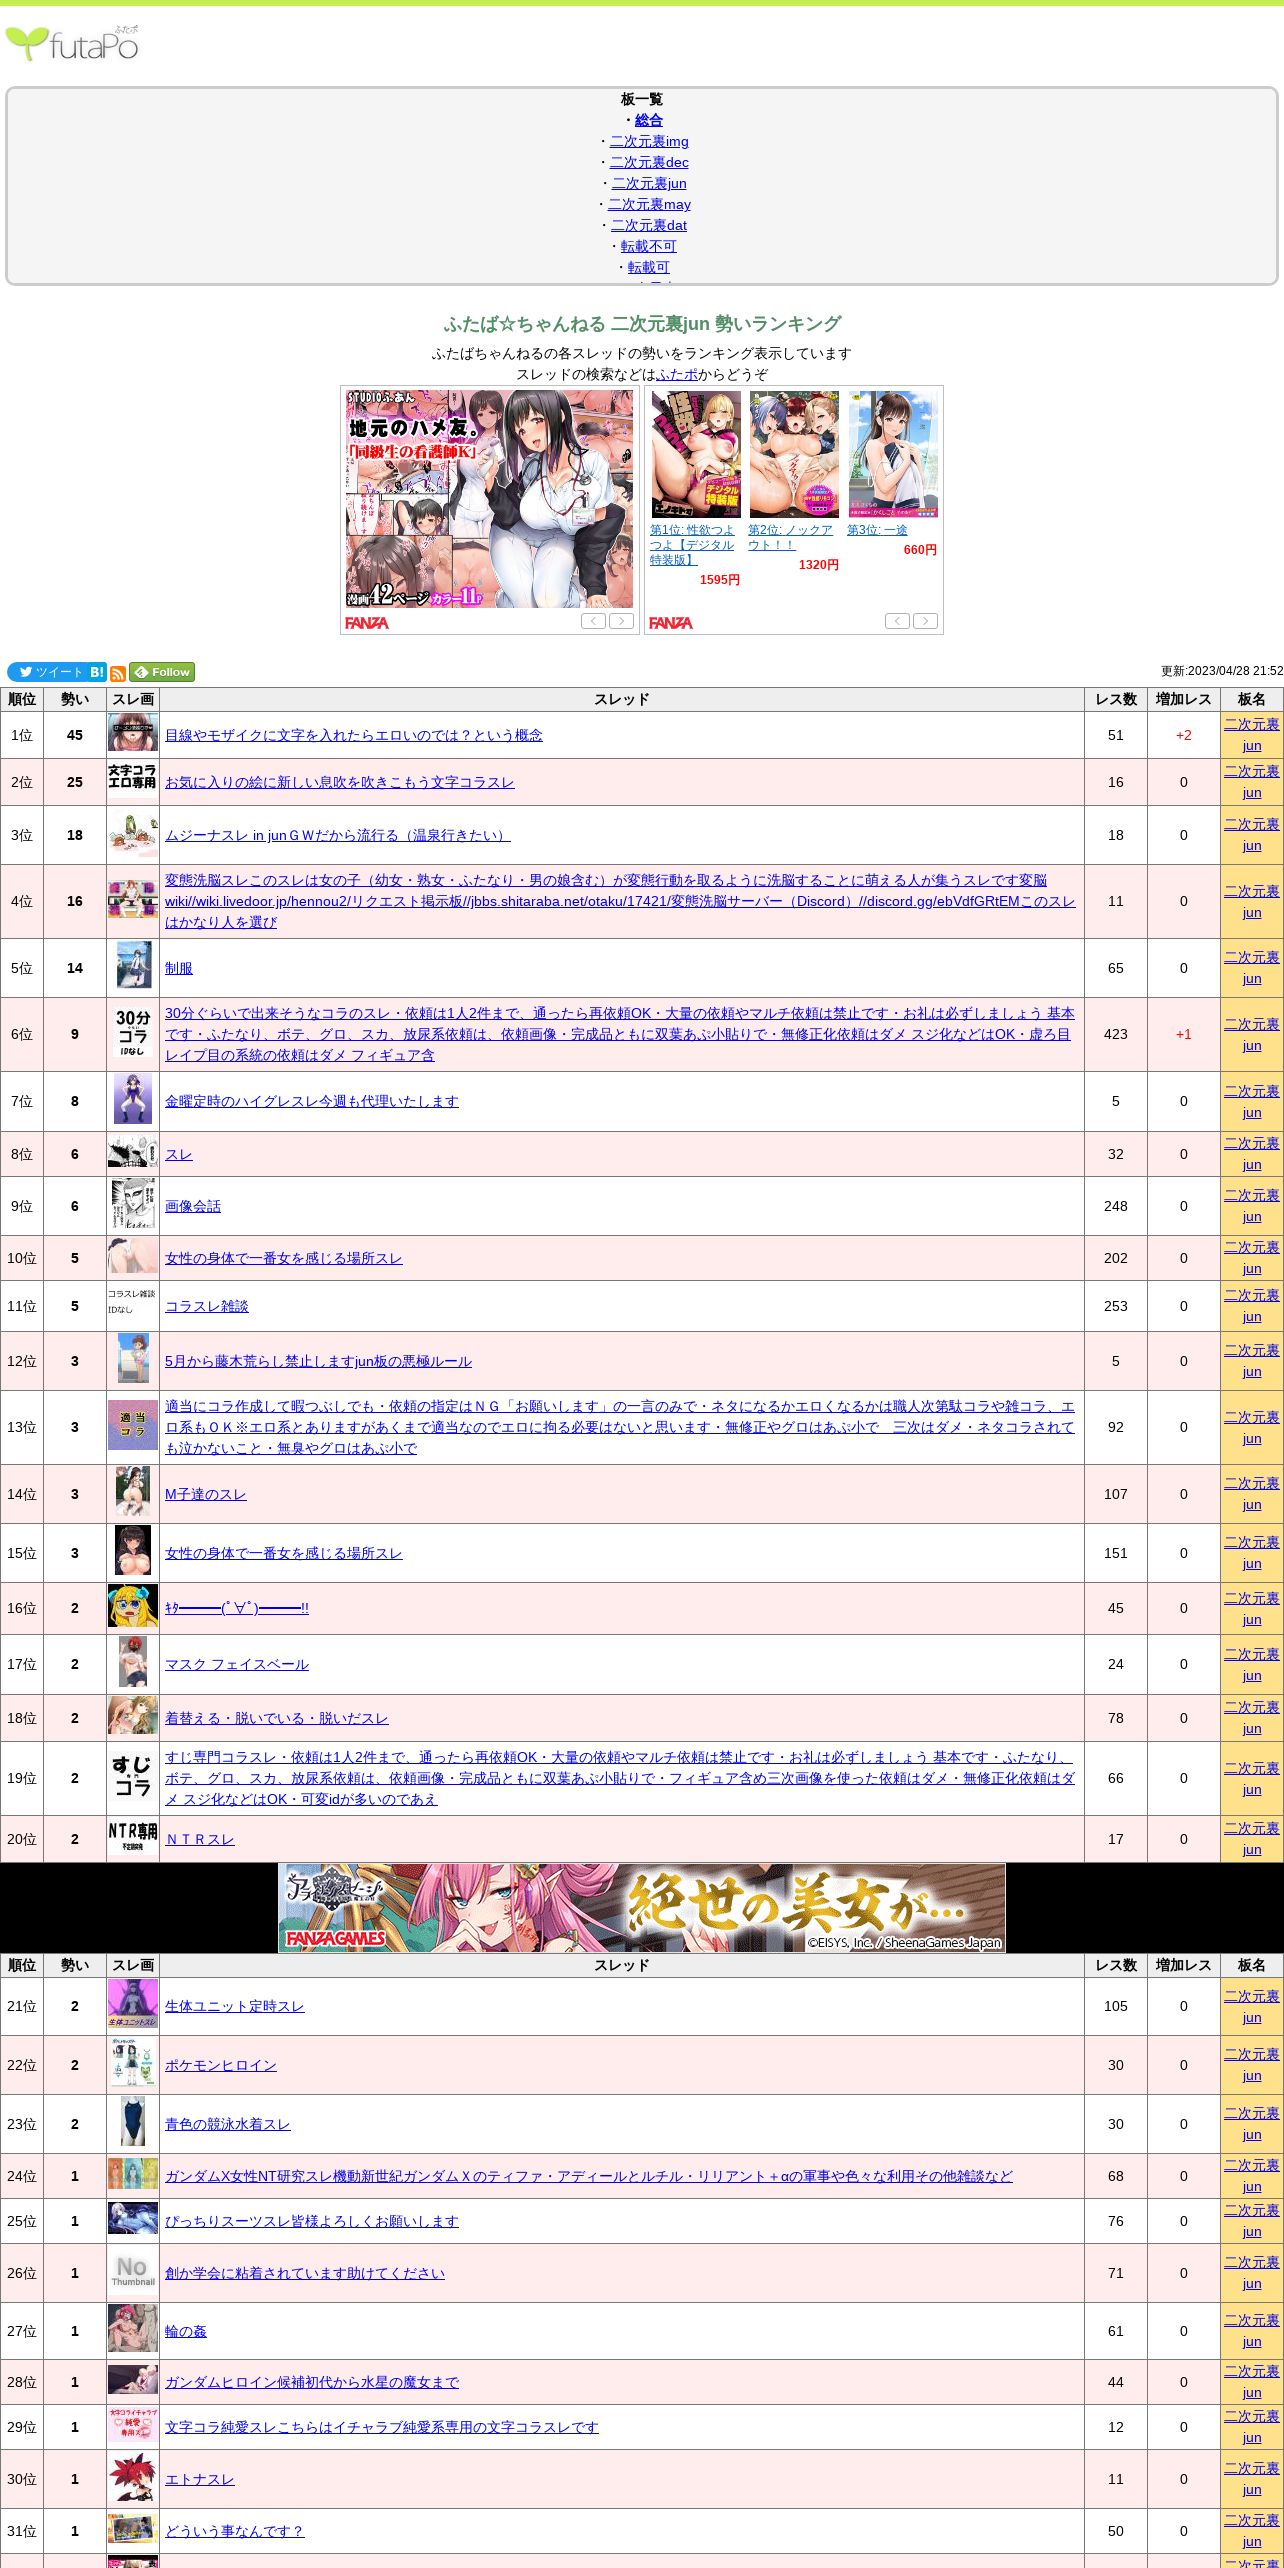Open the 総合 board in the board list
1284x2568 pixels.
click(x=649, y=120)
